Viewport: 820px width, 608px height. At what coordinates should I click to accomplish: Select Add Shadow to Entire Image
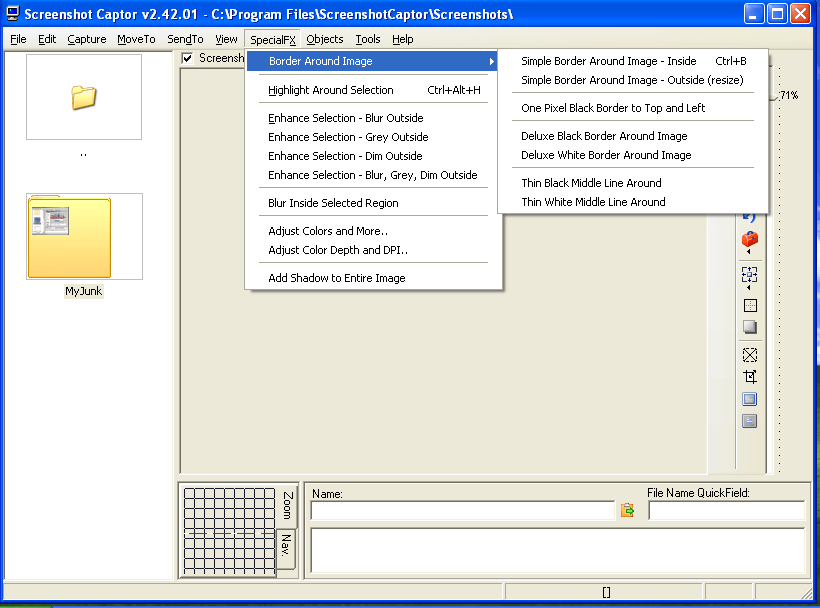coord(336,278)
